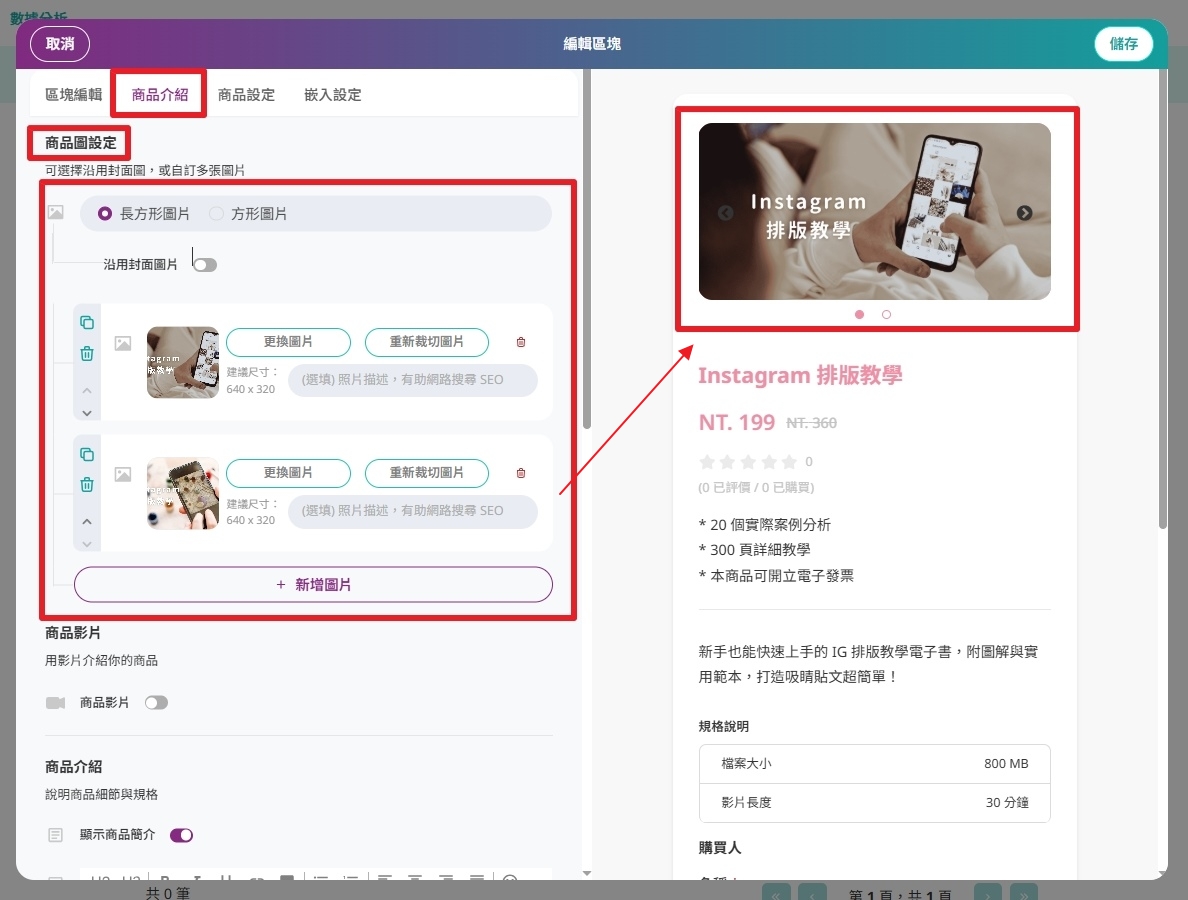Open the 商品介紹 tab

pyautogui.click(x=160, y=95)
